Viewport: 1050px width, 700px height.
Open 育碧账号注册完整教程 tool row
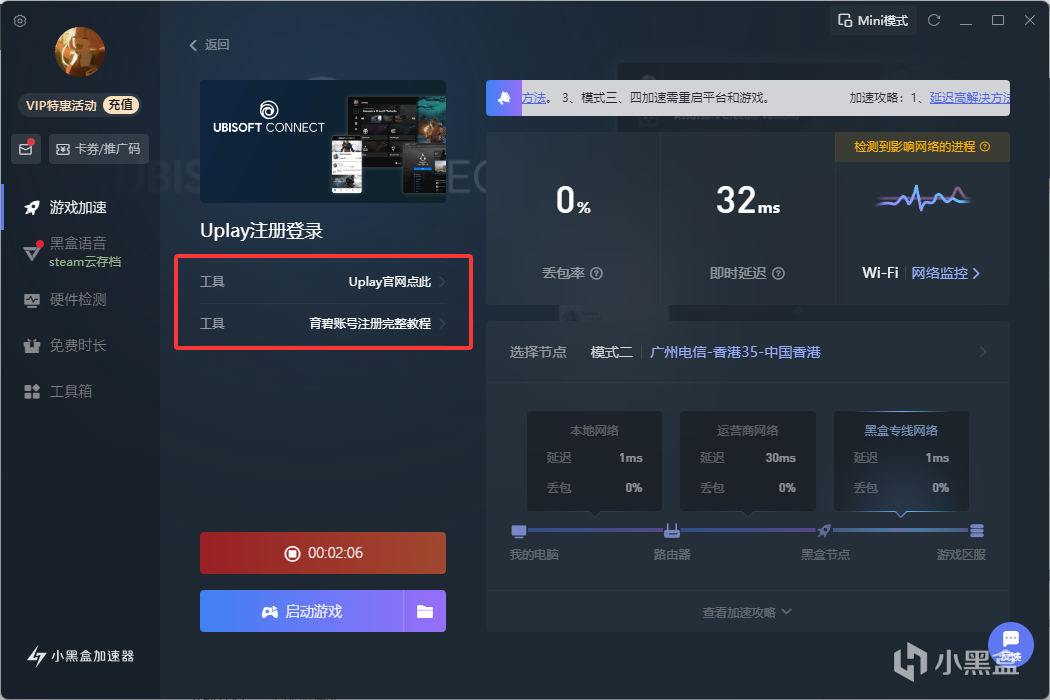point(323,324)
